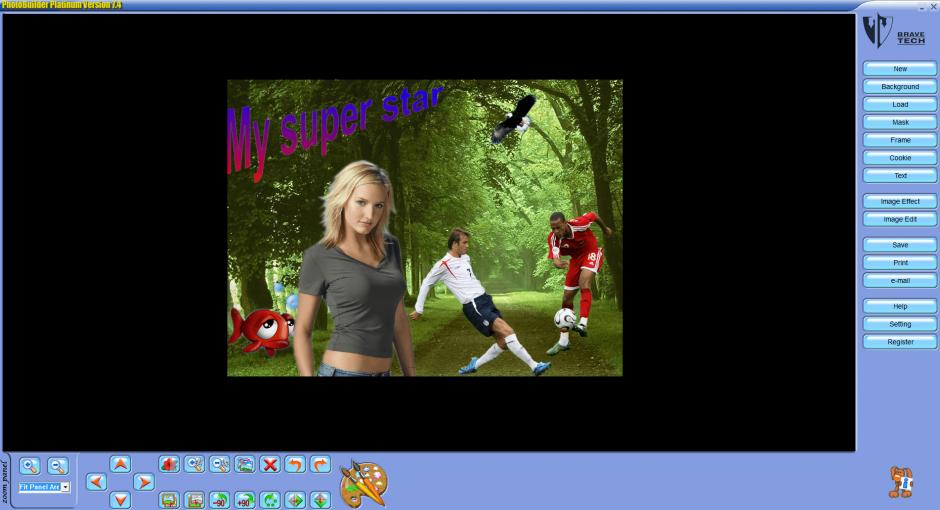
Task: Click the second framed picture icon in bottom row
Action: click(194, 500)
